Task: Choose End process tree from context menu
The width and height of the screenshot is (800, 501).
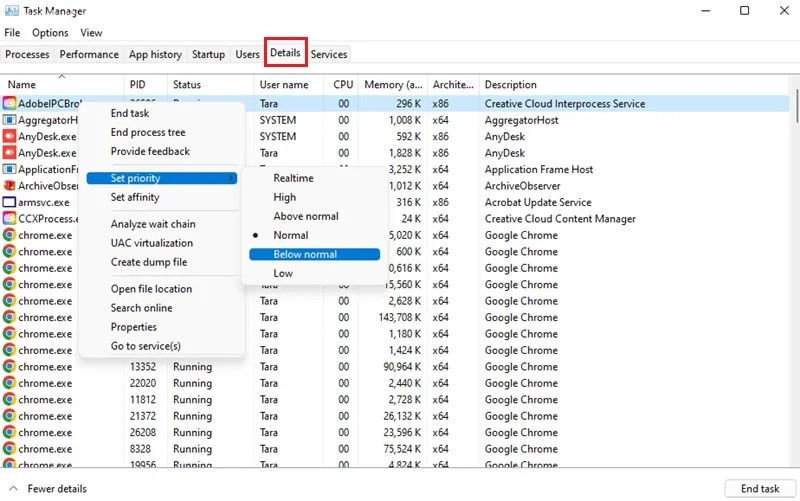Action: pyautogui.click(x=148, y=132)
